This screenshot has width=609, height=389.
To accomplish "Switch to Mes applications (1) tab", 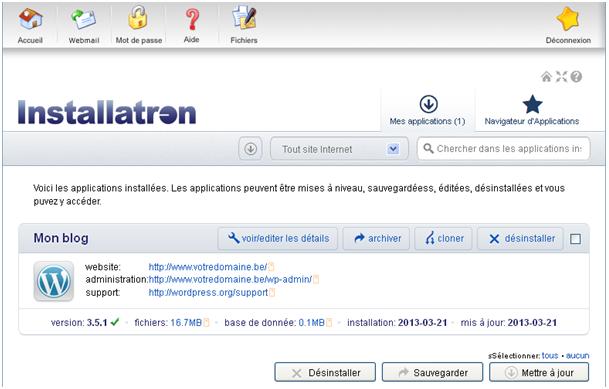I will [427, 111].
